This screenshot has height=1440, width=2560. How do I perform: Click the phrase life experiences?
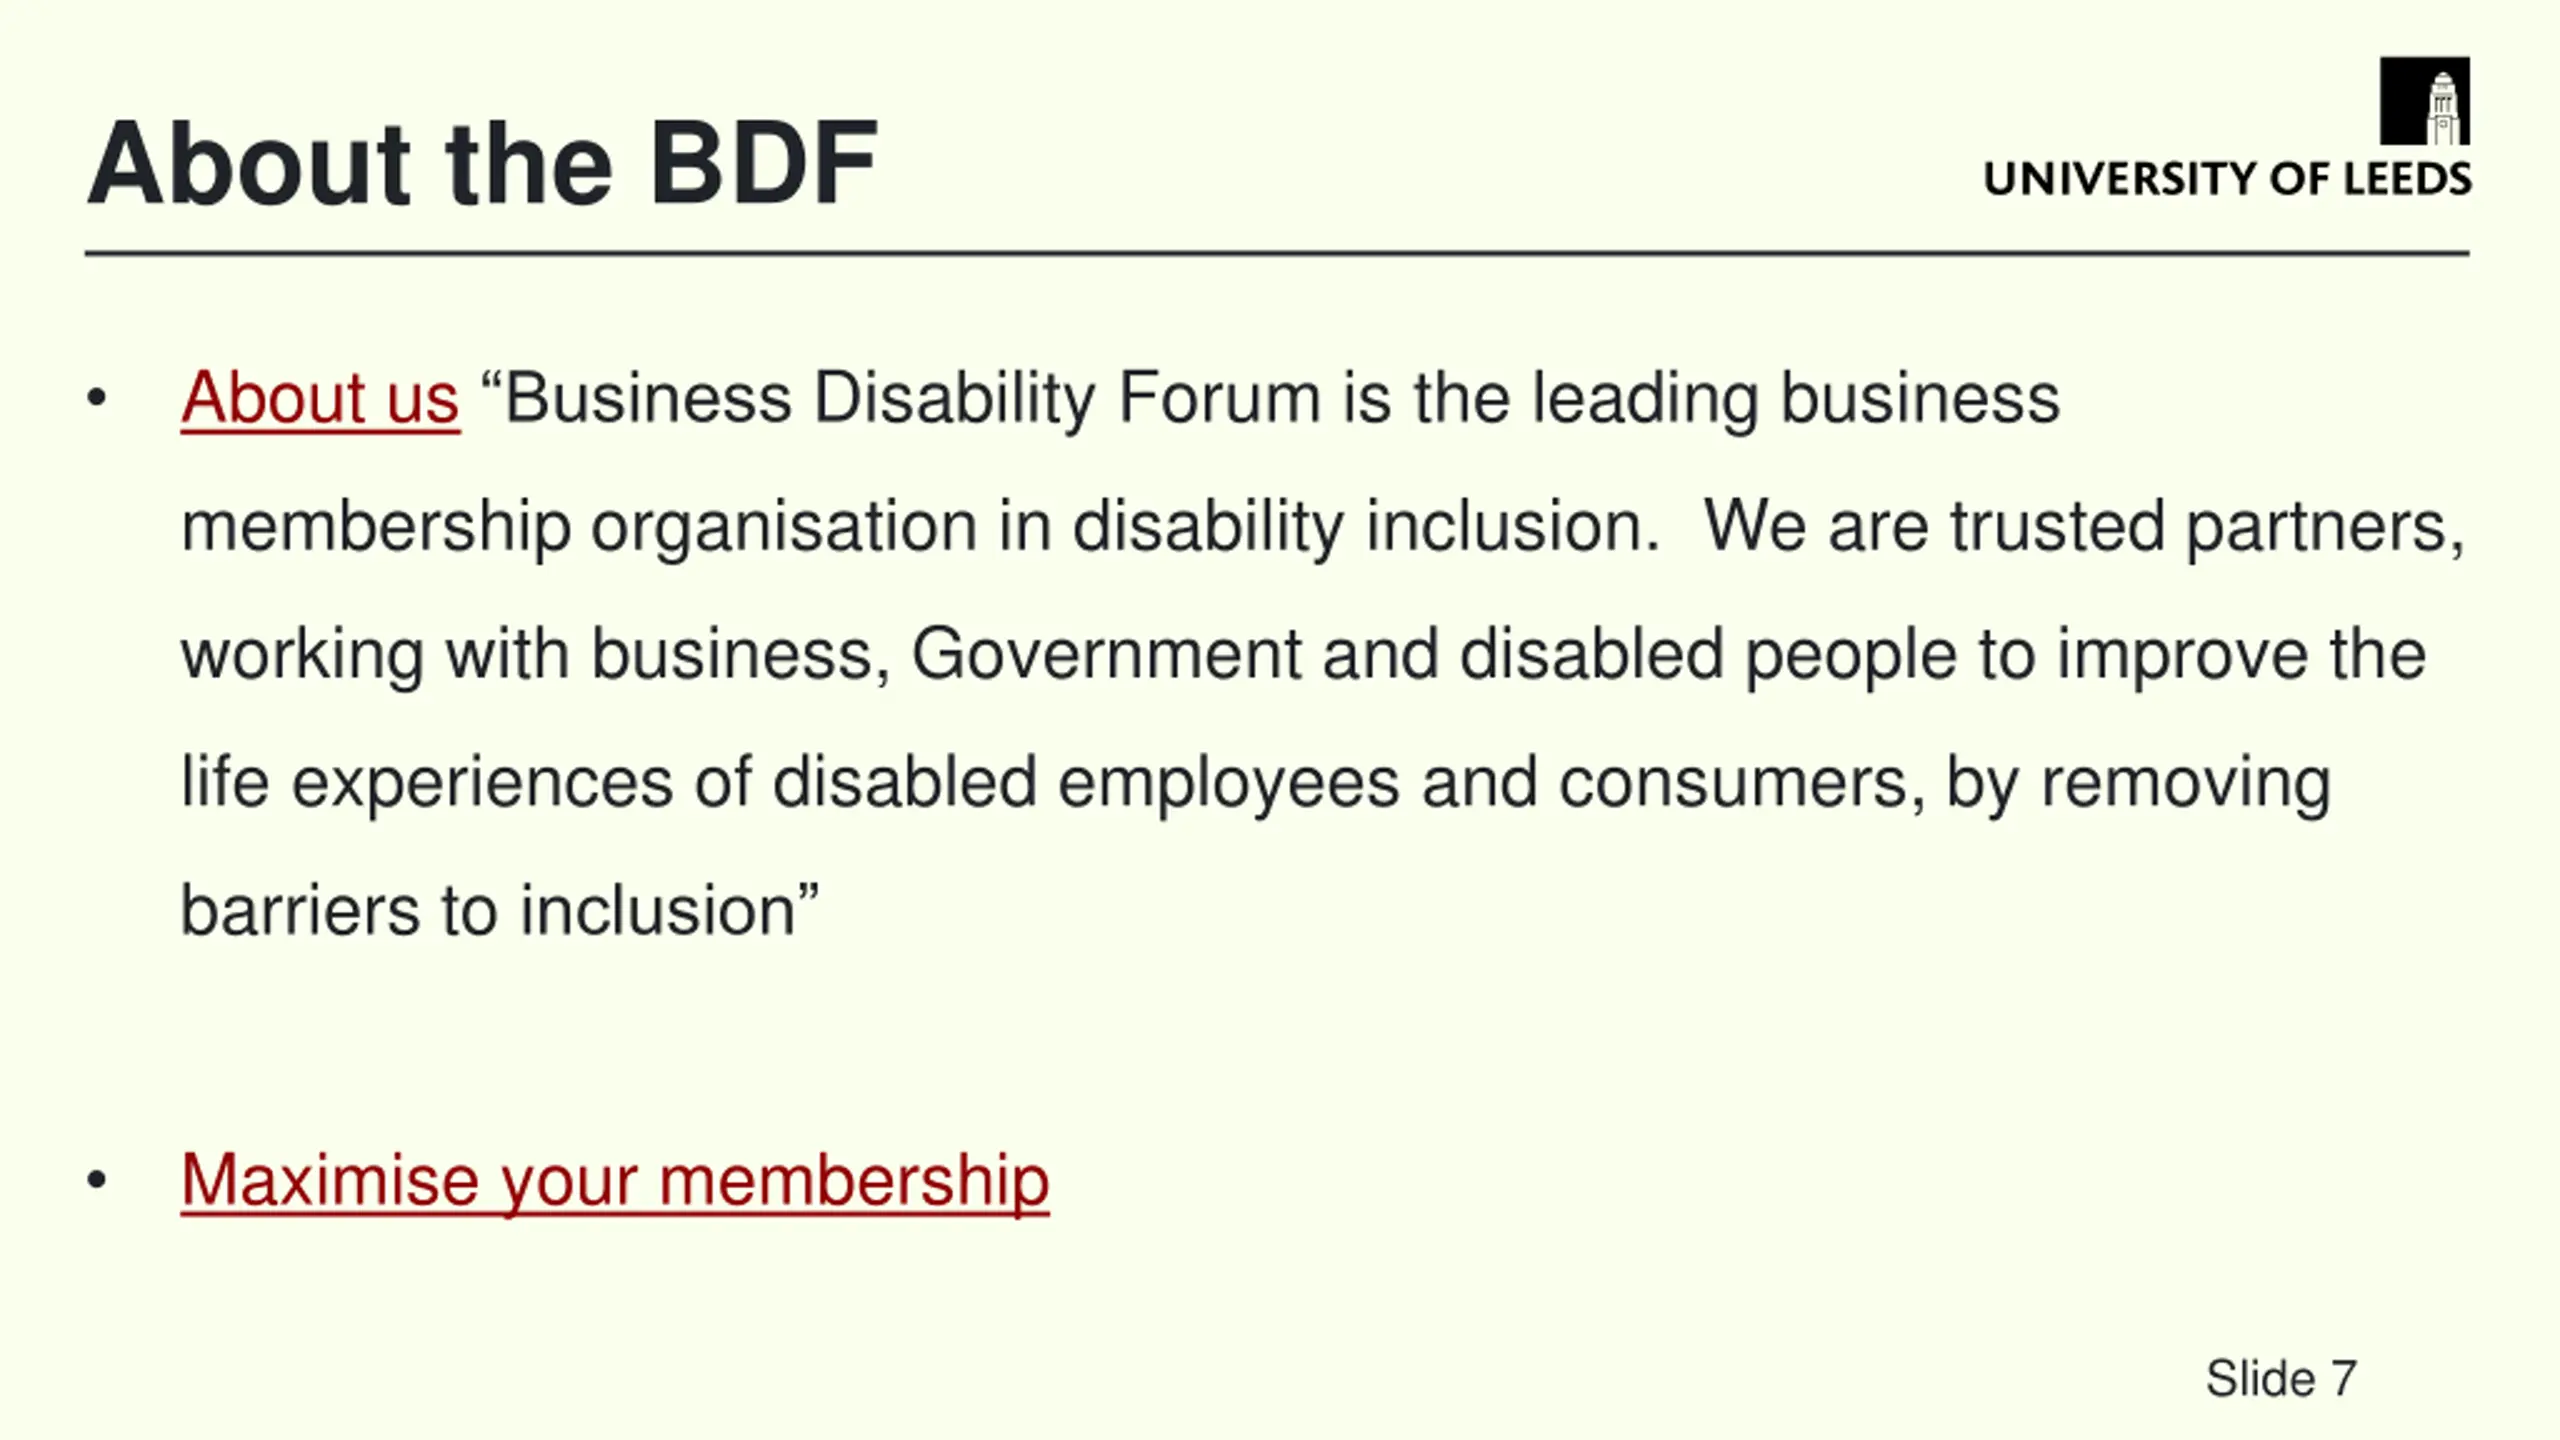(426, 783)
